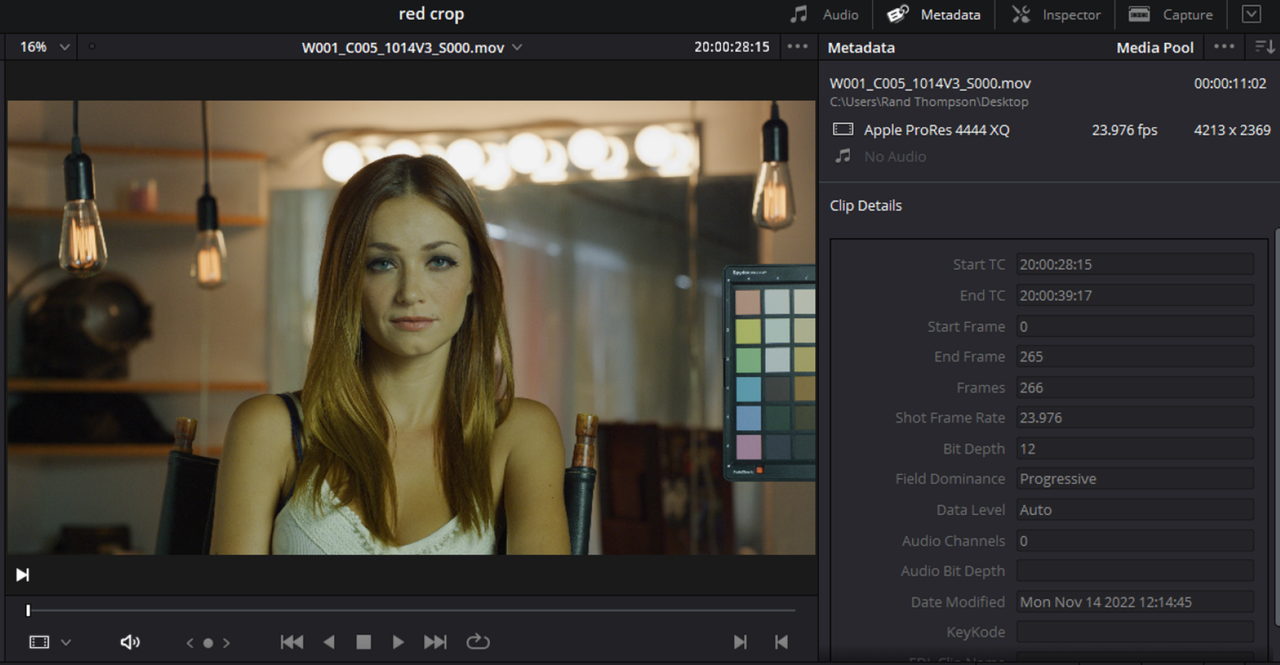Click the jog wheel dot control
The image size is (1280, 665).
pyautogui.click(x=208, y=643)
